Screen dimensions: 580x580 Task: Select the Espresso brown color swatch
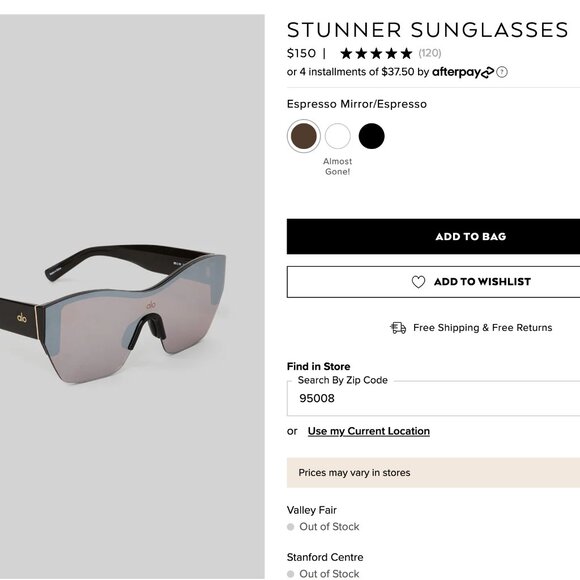(304, 136)
